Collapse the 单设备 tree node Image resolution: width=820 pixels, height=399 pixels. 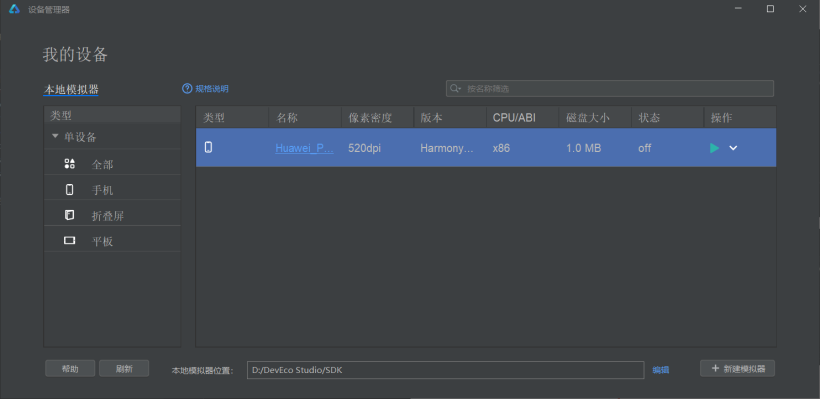click(x=55, y=137)
